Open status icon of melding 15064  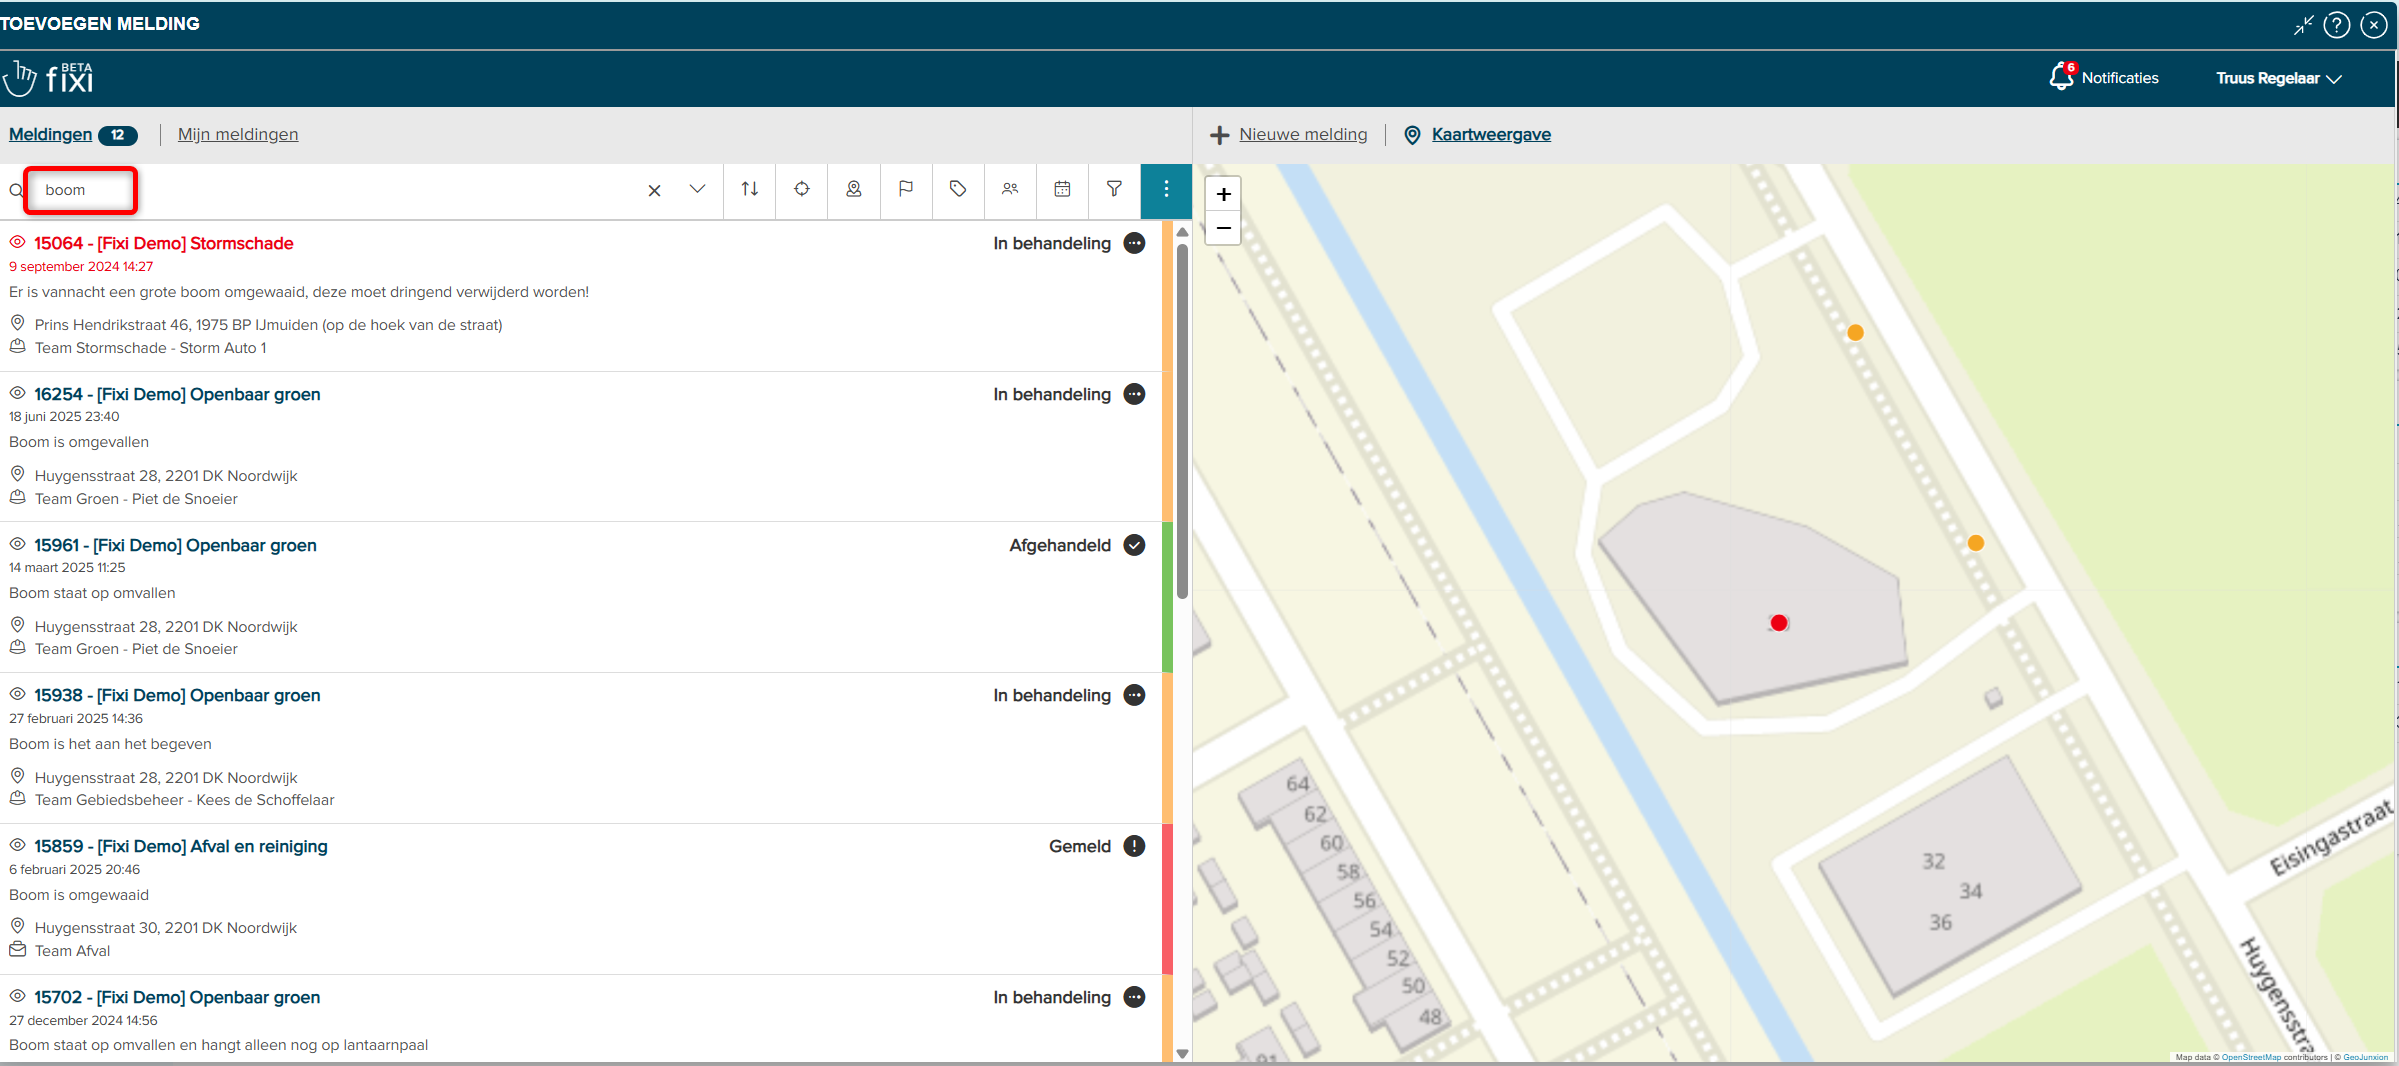tap(1134, 243)
